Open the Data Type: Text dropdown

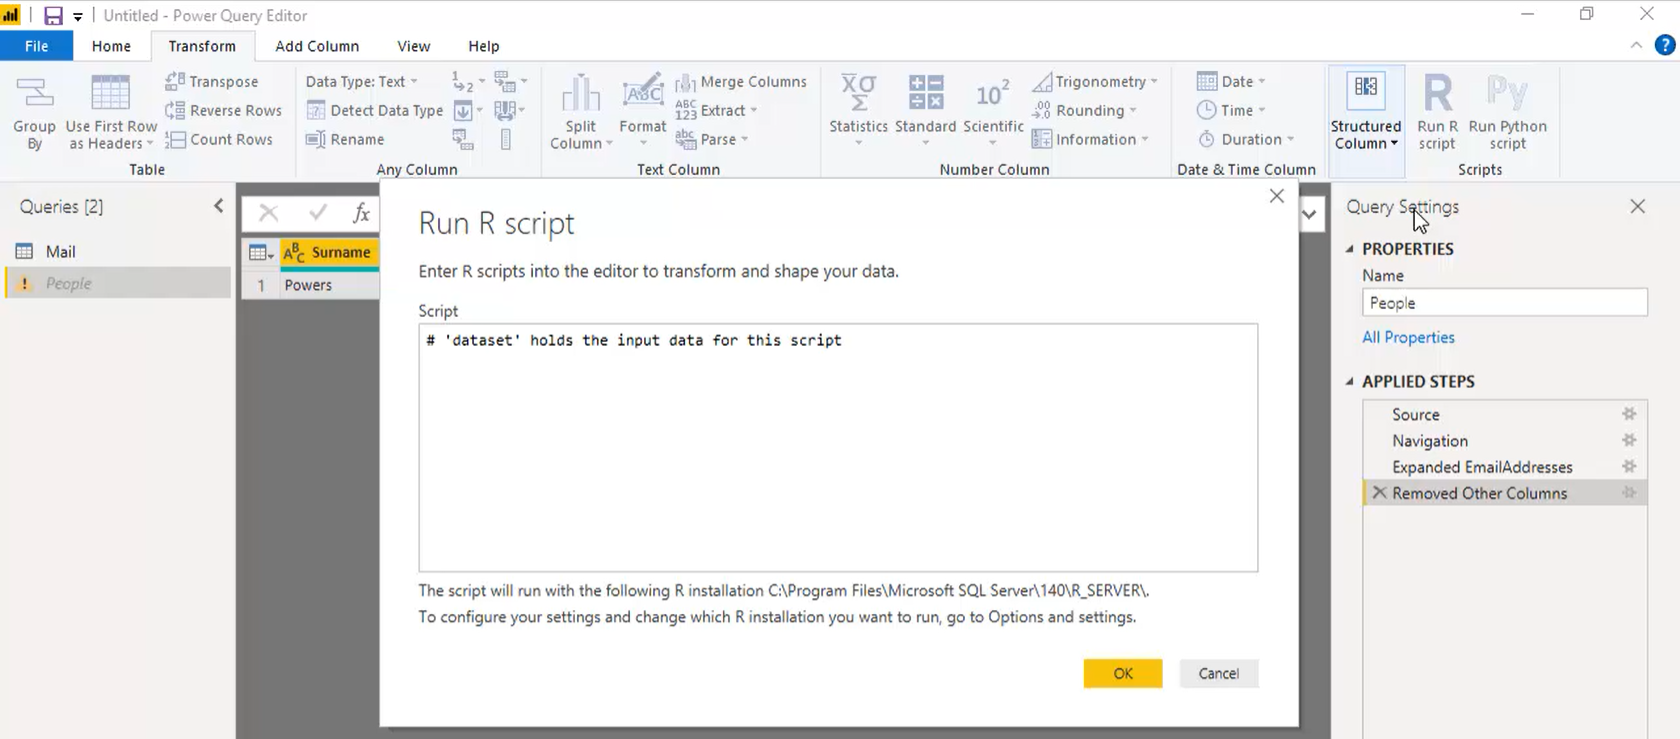[x=362, y=81]
